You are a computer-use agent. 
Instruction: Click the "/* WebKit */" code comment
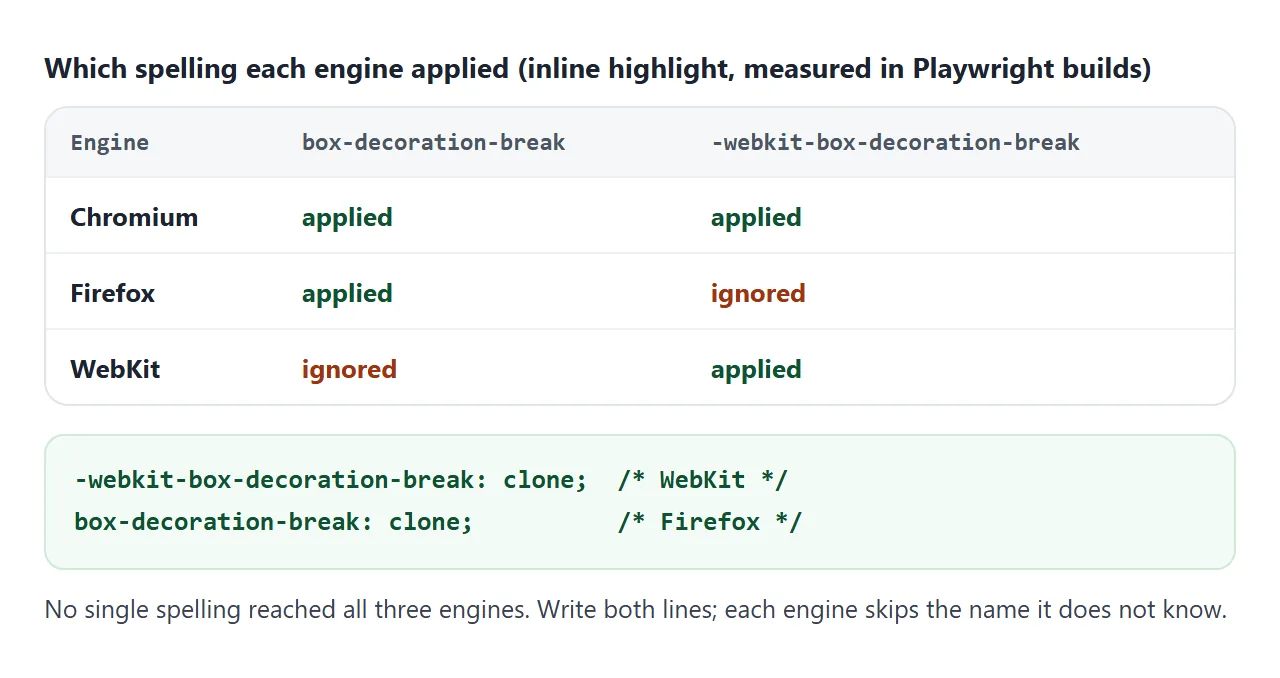[703, 480]
